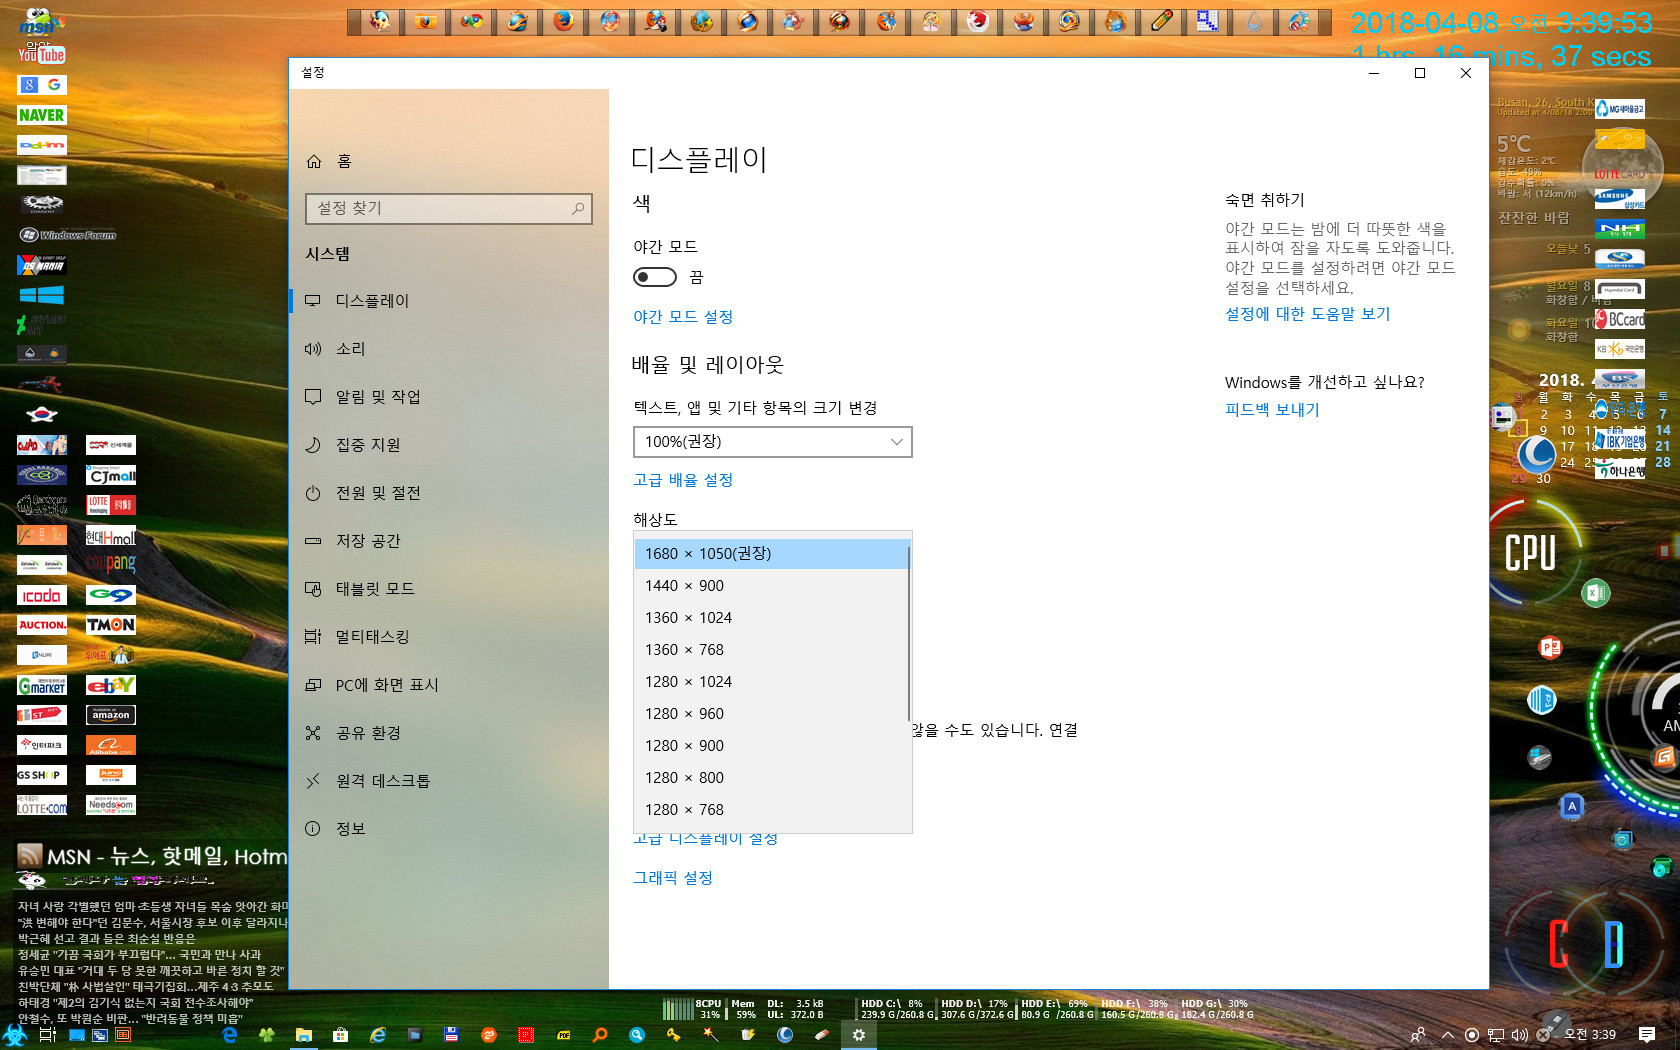1680x1050 pixels.
Task: Open the PowerPoint icon in right launcher
Action: click(x=1551, y=647)
